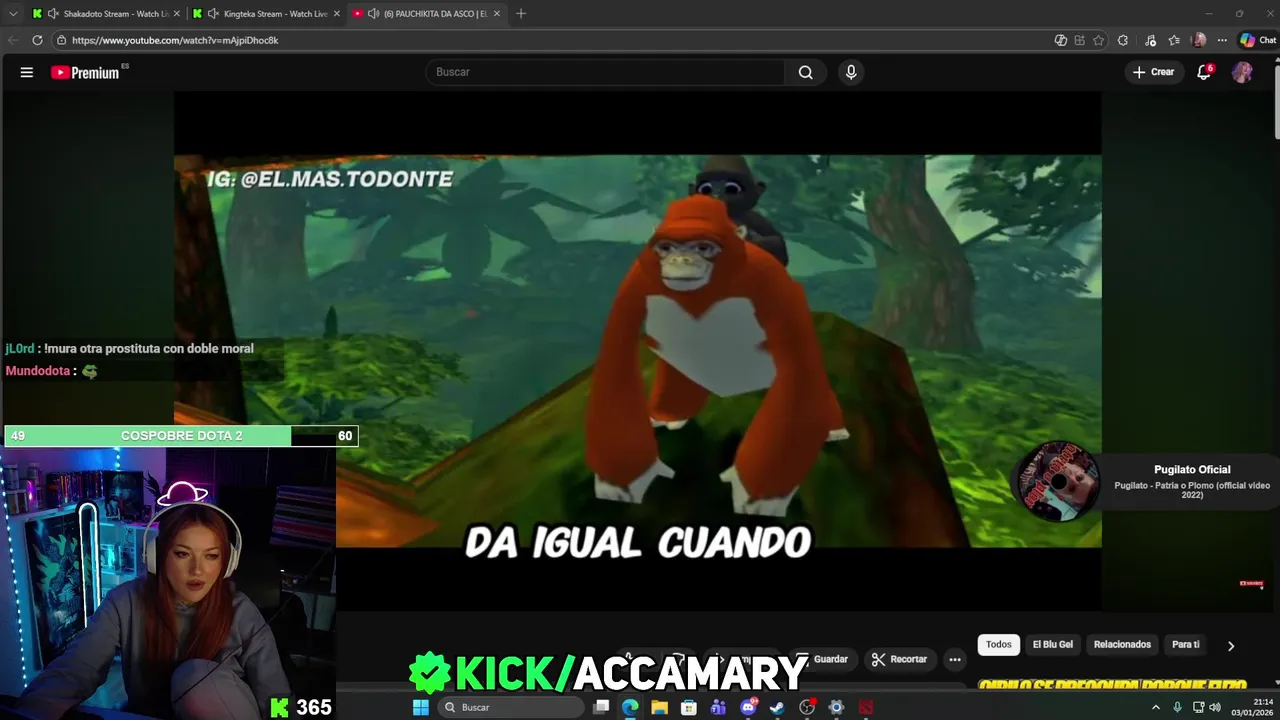The width and height of the screenshot is (1280, 720).
Task: Close the PAUCHIKITA YouTube tab
Action: 496,14
